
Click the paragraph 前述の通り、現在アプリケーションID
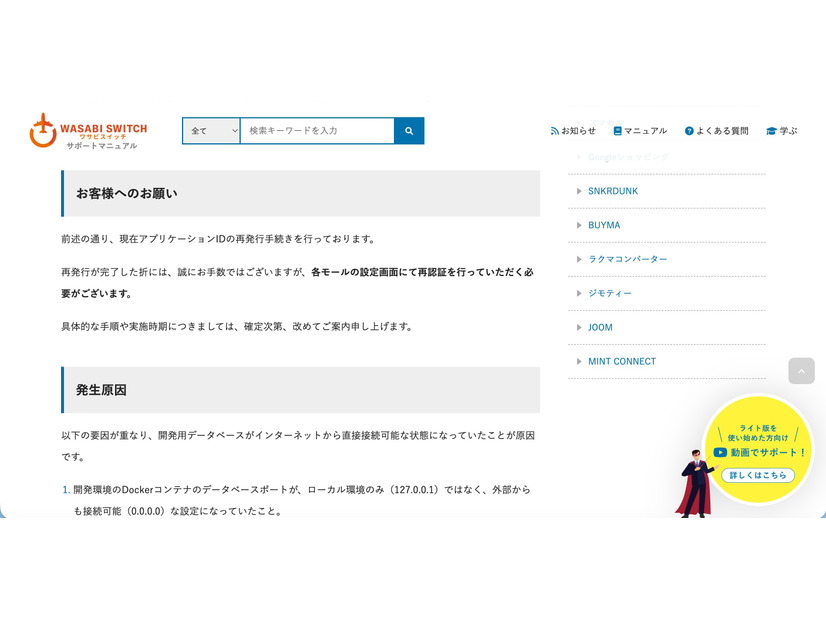219,239
